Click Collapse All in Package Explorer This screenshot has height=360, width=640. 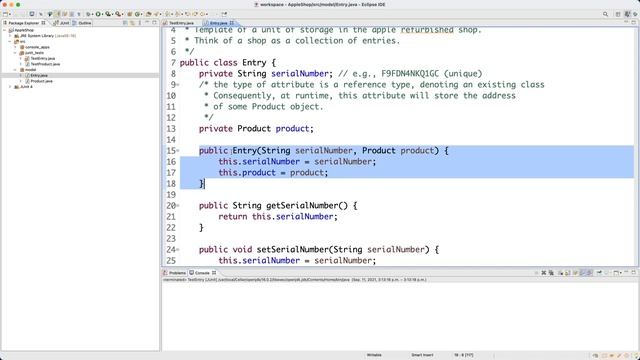[125, 23]
